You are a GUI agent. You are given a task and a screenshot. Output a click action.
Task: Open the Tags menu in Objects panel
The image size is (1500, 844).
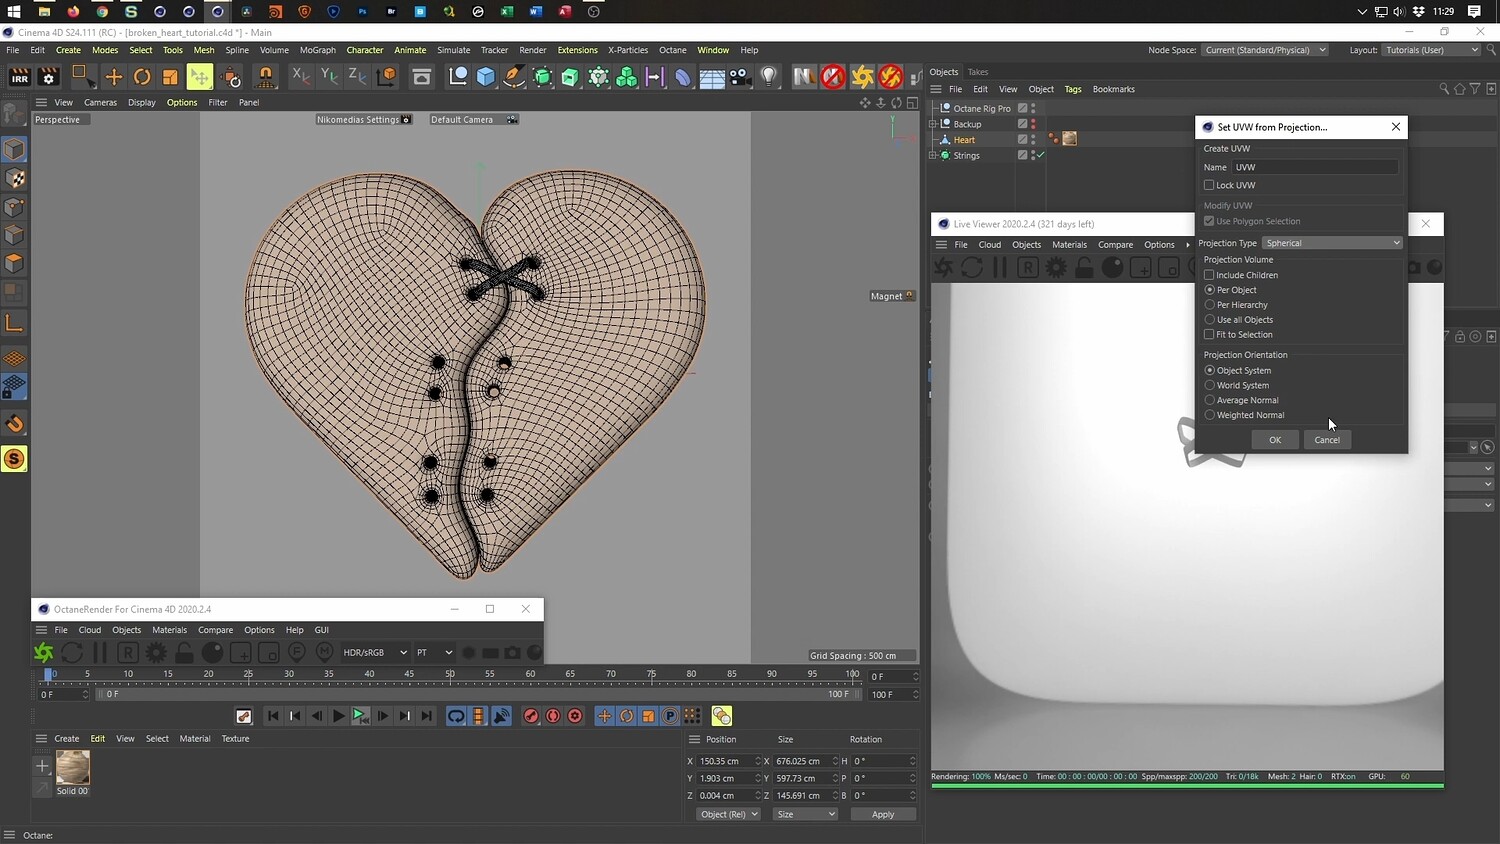pyautogui.click(x=1073, y=89)
